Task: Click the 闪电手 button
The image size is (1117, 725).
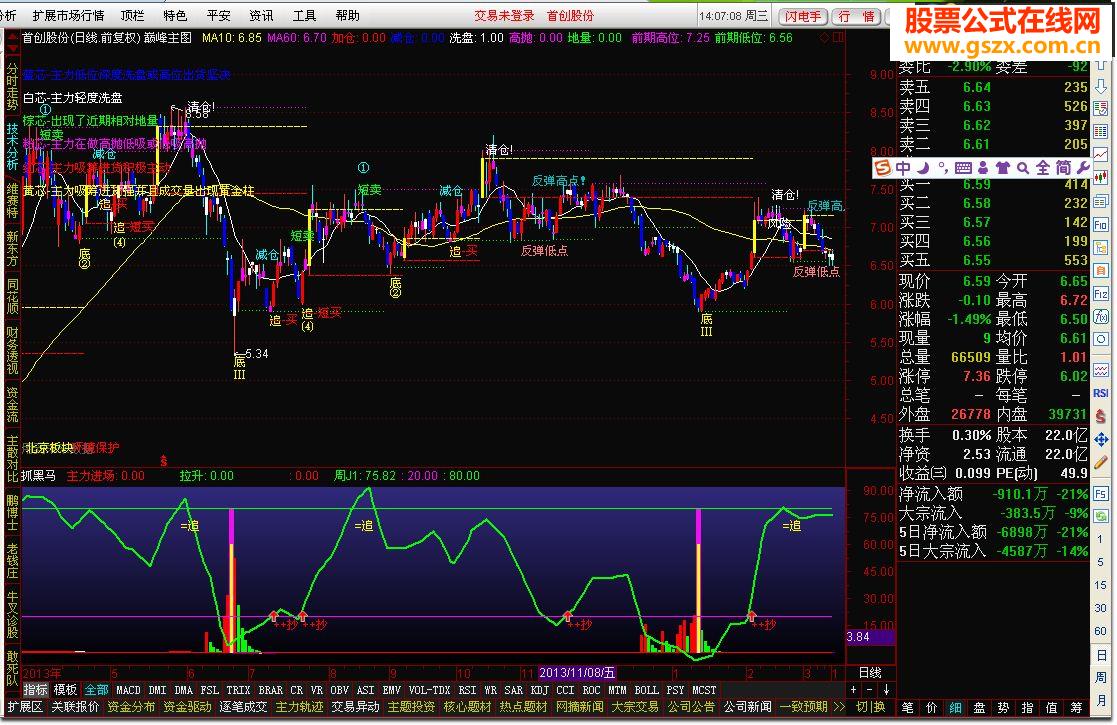Action: click(803, 16)
